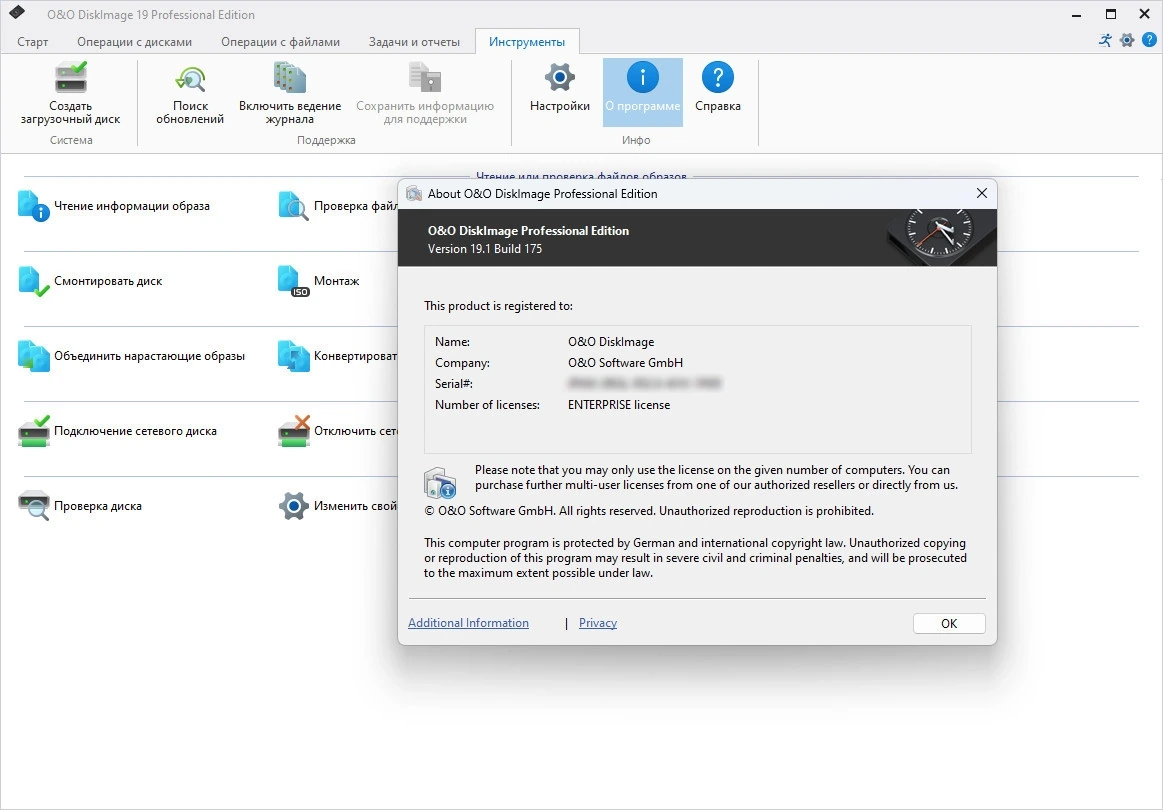The width and height of the screenshot is (1163, 810).
Task: Open the Search for updates tool
Action: click(x=190, y=79)
